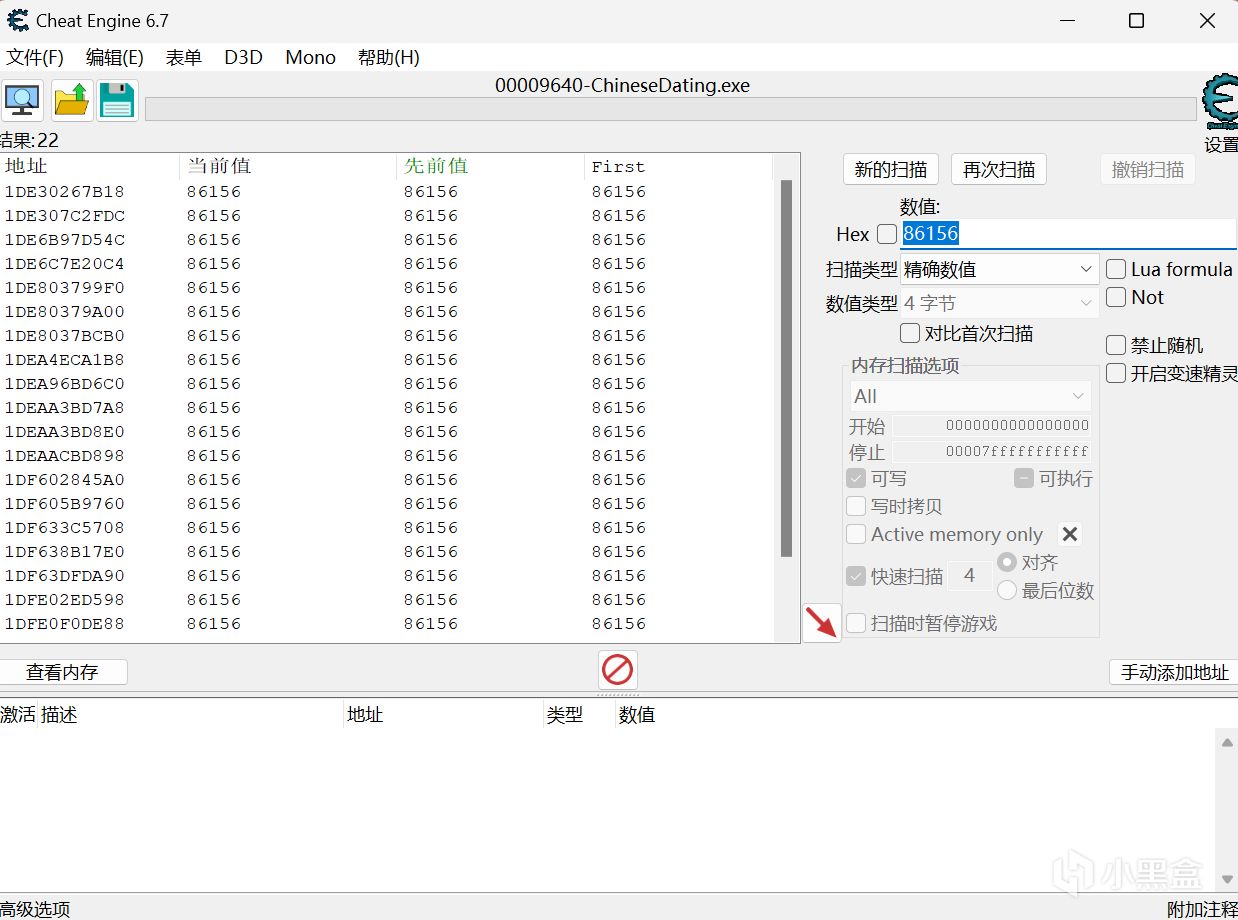
Task: Check Active memory only checkbox
Action: (856, 534)
